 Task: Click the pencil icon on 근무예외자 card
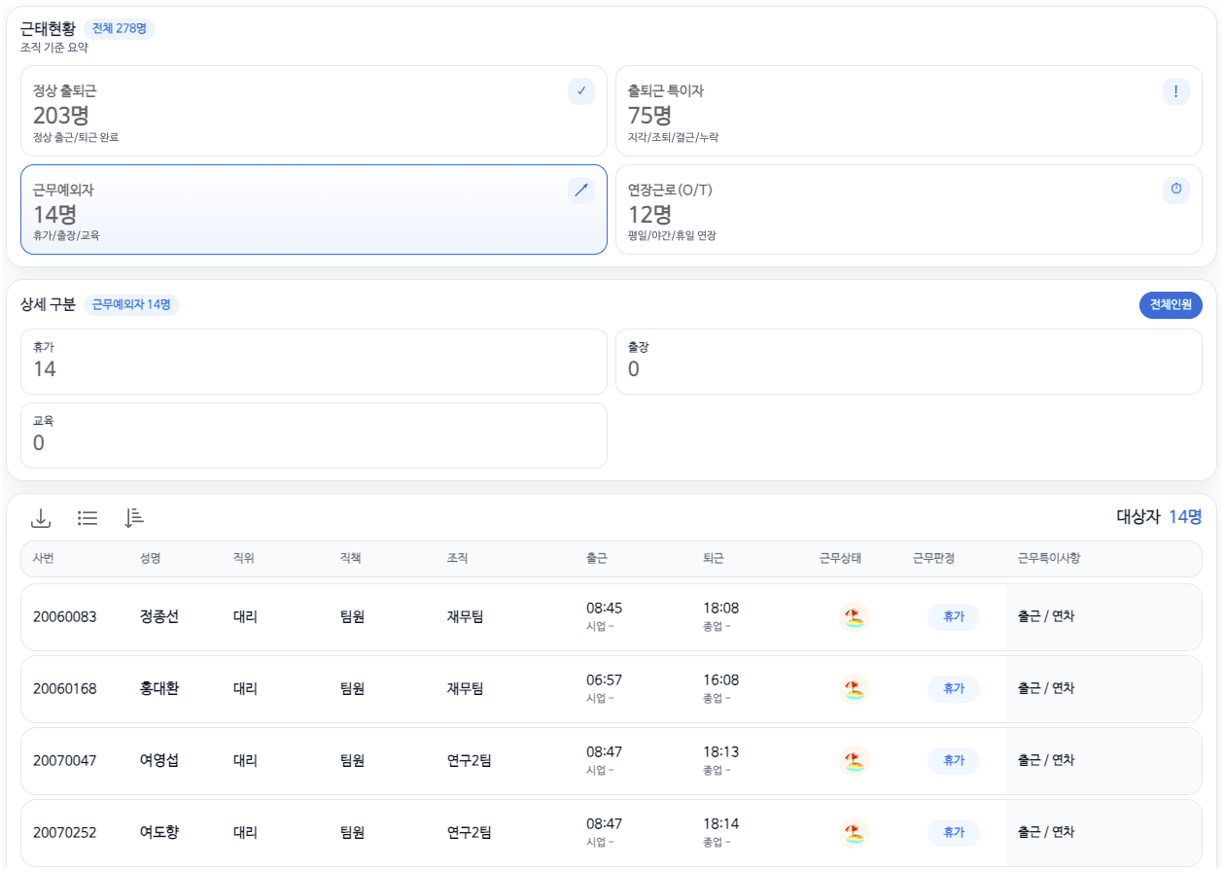point(581,190)
